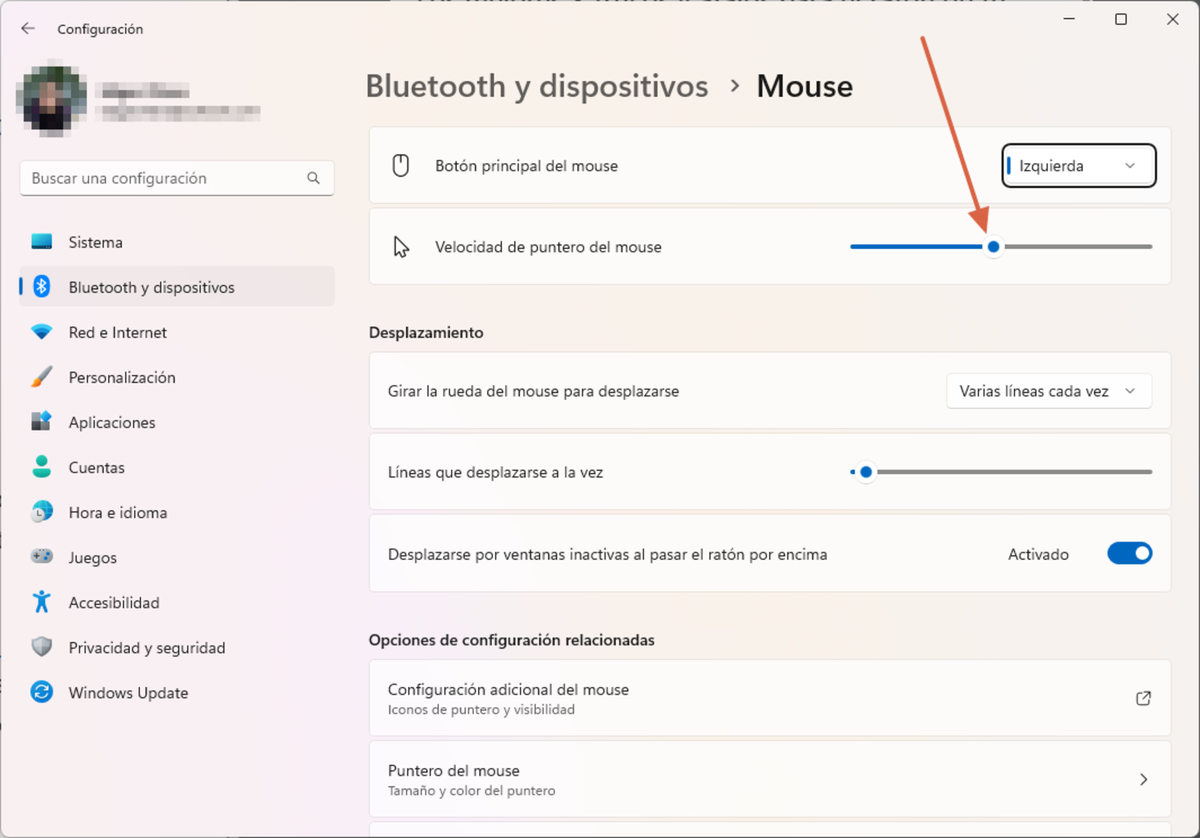Open Aplicaciones via its sidebar icon
Screen dimensions: 1200x838
(x=40, y=422)
